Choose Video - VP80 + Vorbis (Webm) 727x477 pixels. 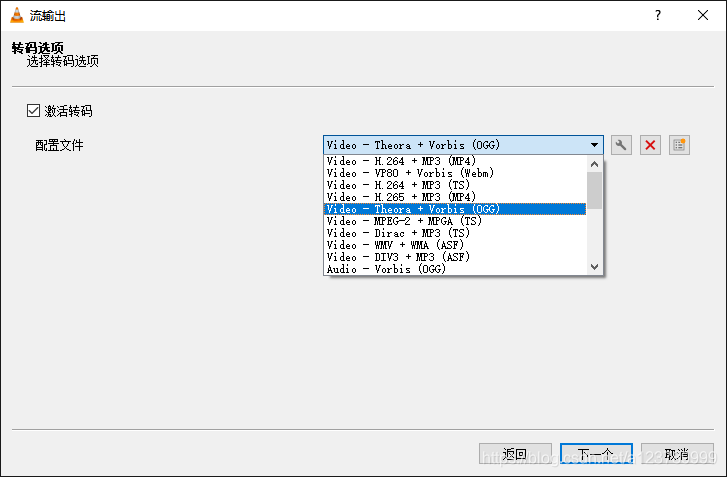point(455,173)
